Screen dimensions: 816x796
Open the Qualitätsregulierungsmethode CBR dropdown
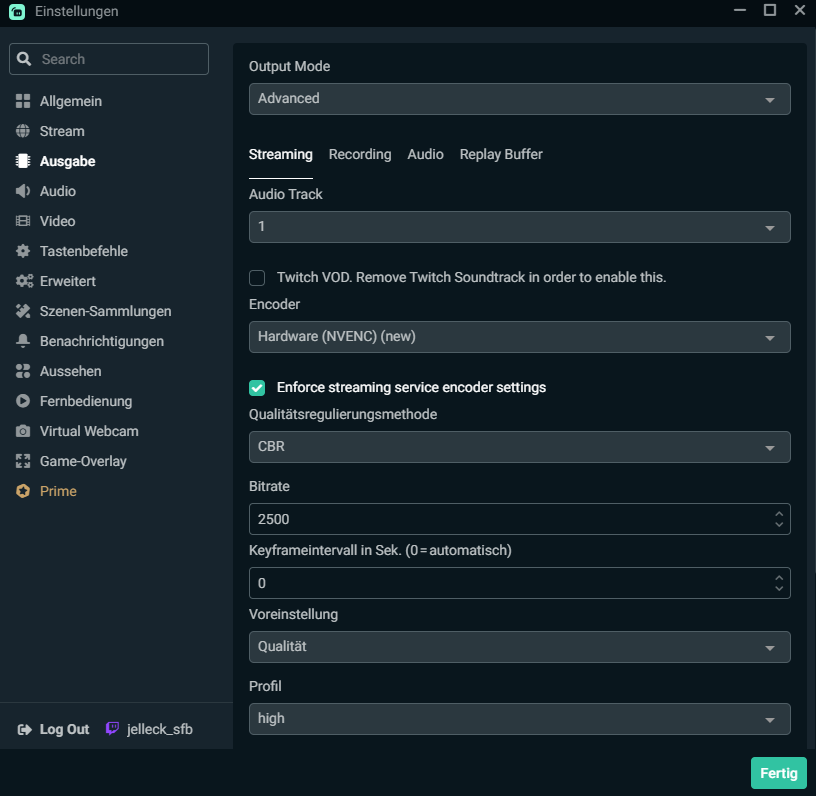pyautogui.click(x=519, y=447)
